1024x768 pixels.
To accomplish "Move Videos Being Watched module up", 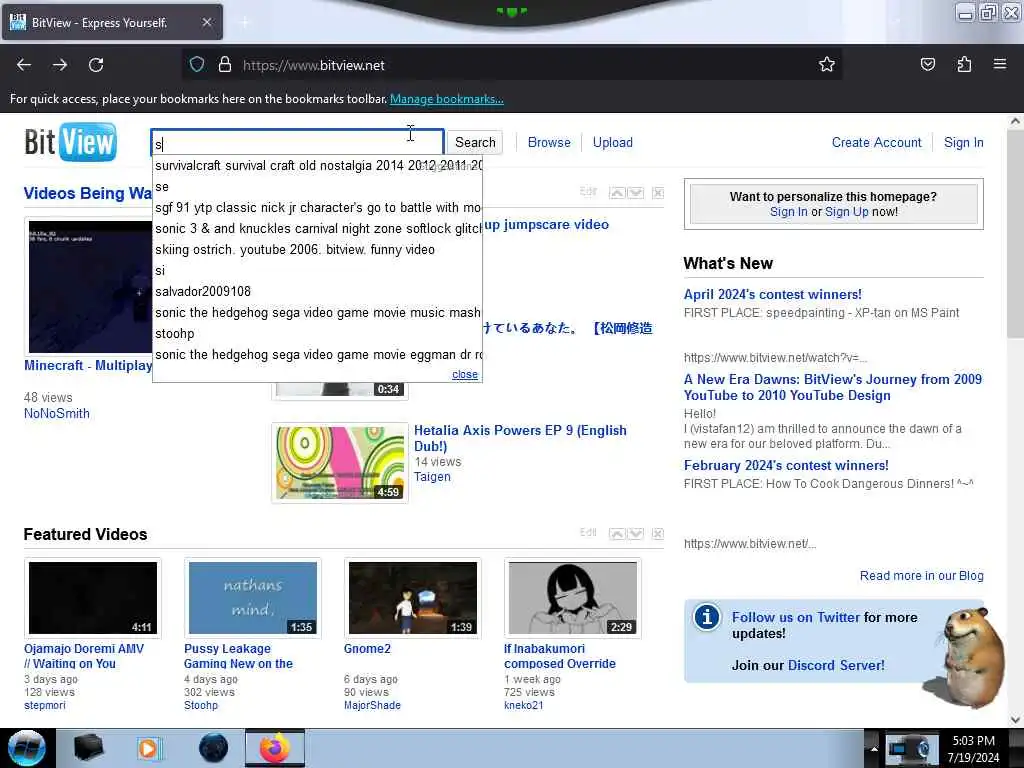I will (x=617, y=193).
